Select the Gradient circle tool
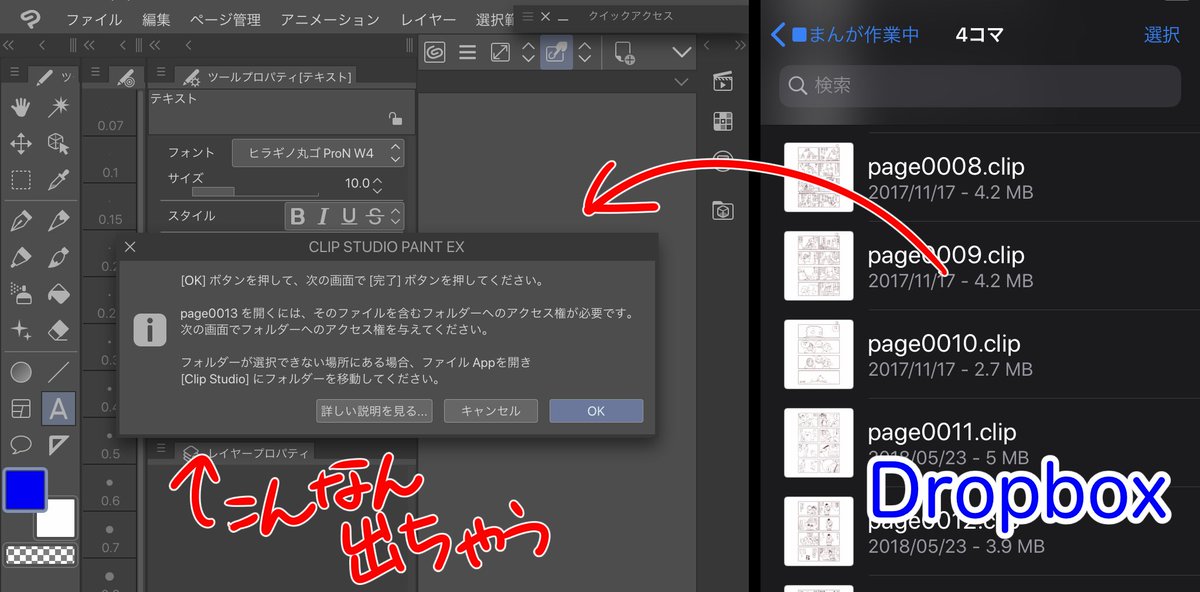The height and width of the screenshot is (592, 1200). pos(20,372)
